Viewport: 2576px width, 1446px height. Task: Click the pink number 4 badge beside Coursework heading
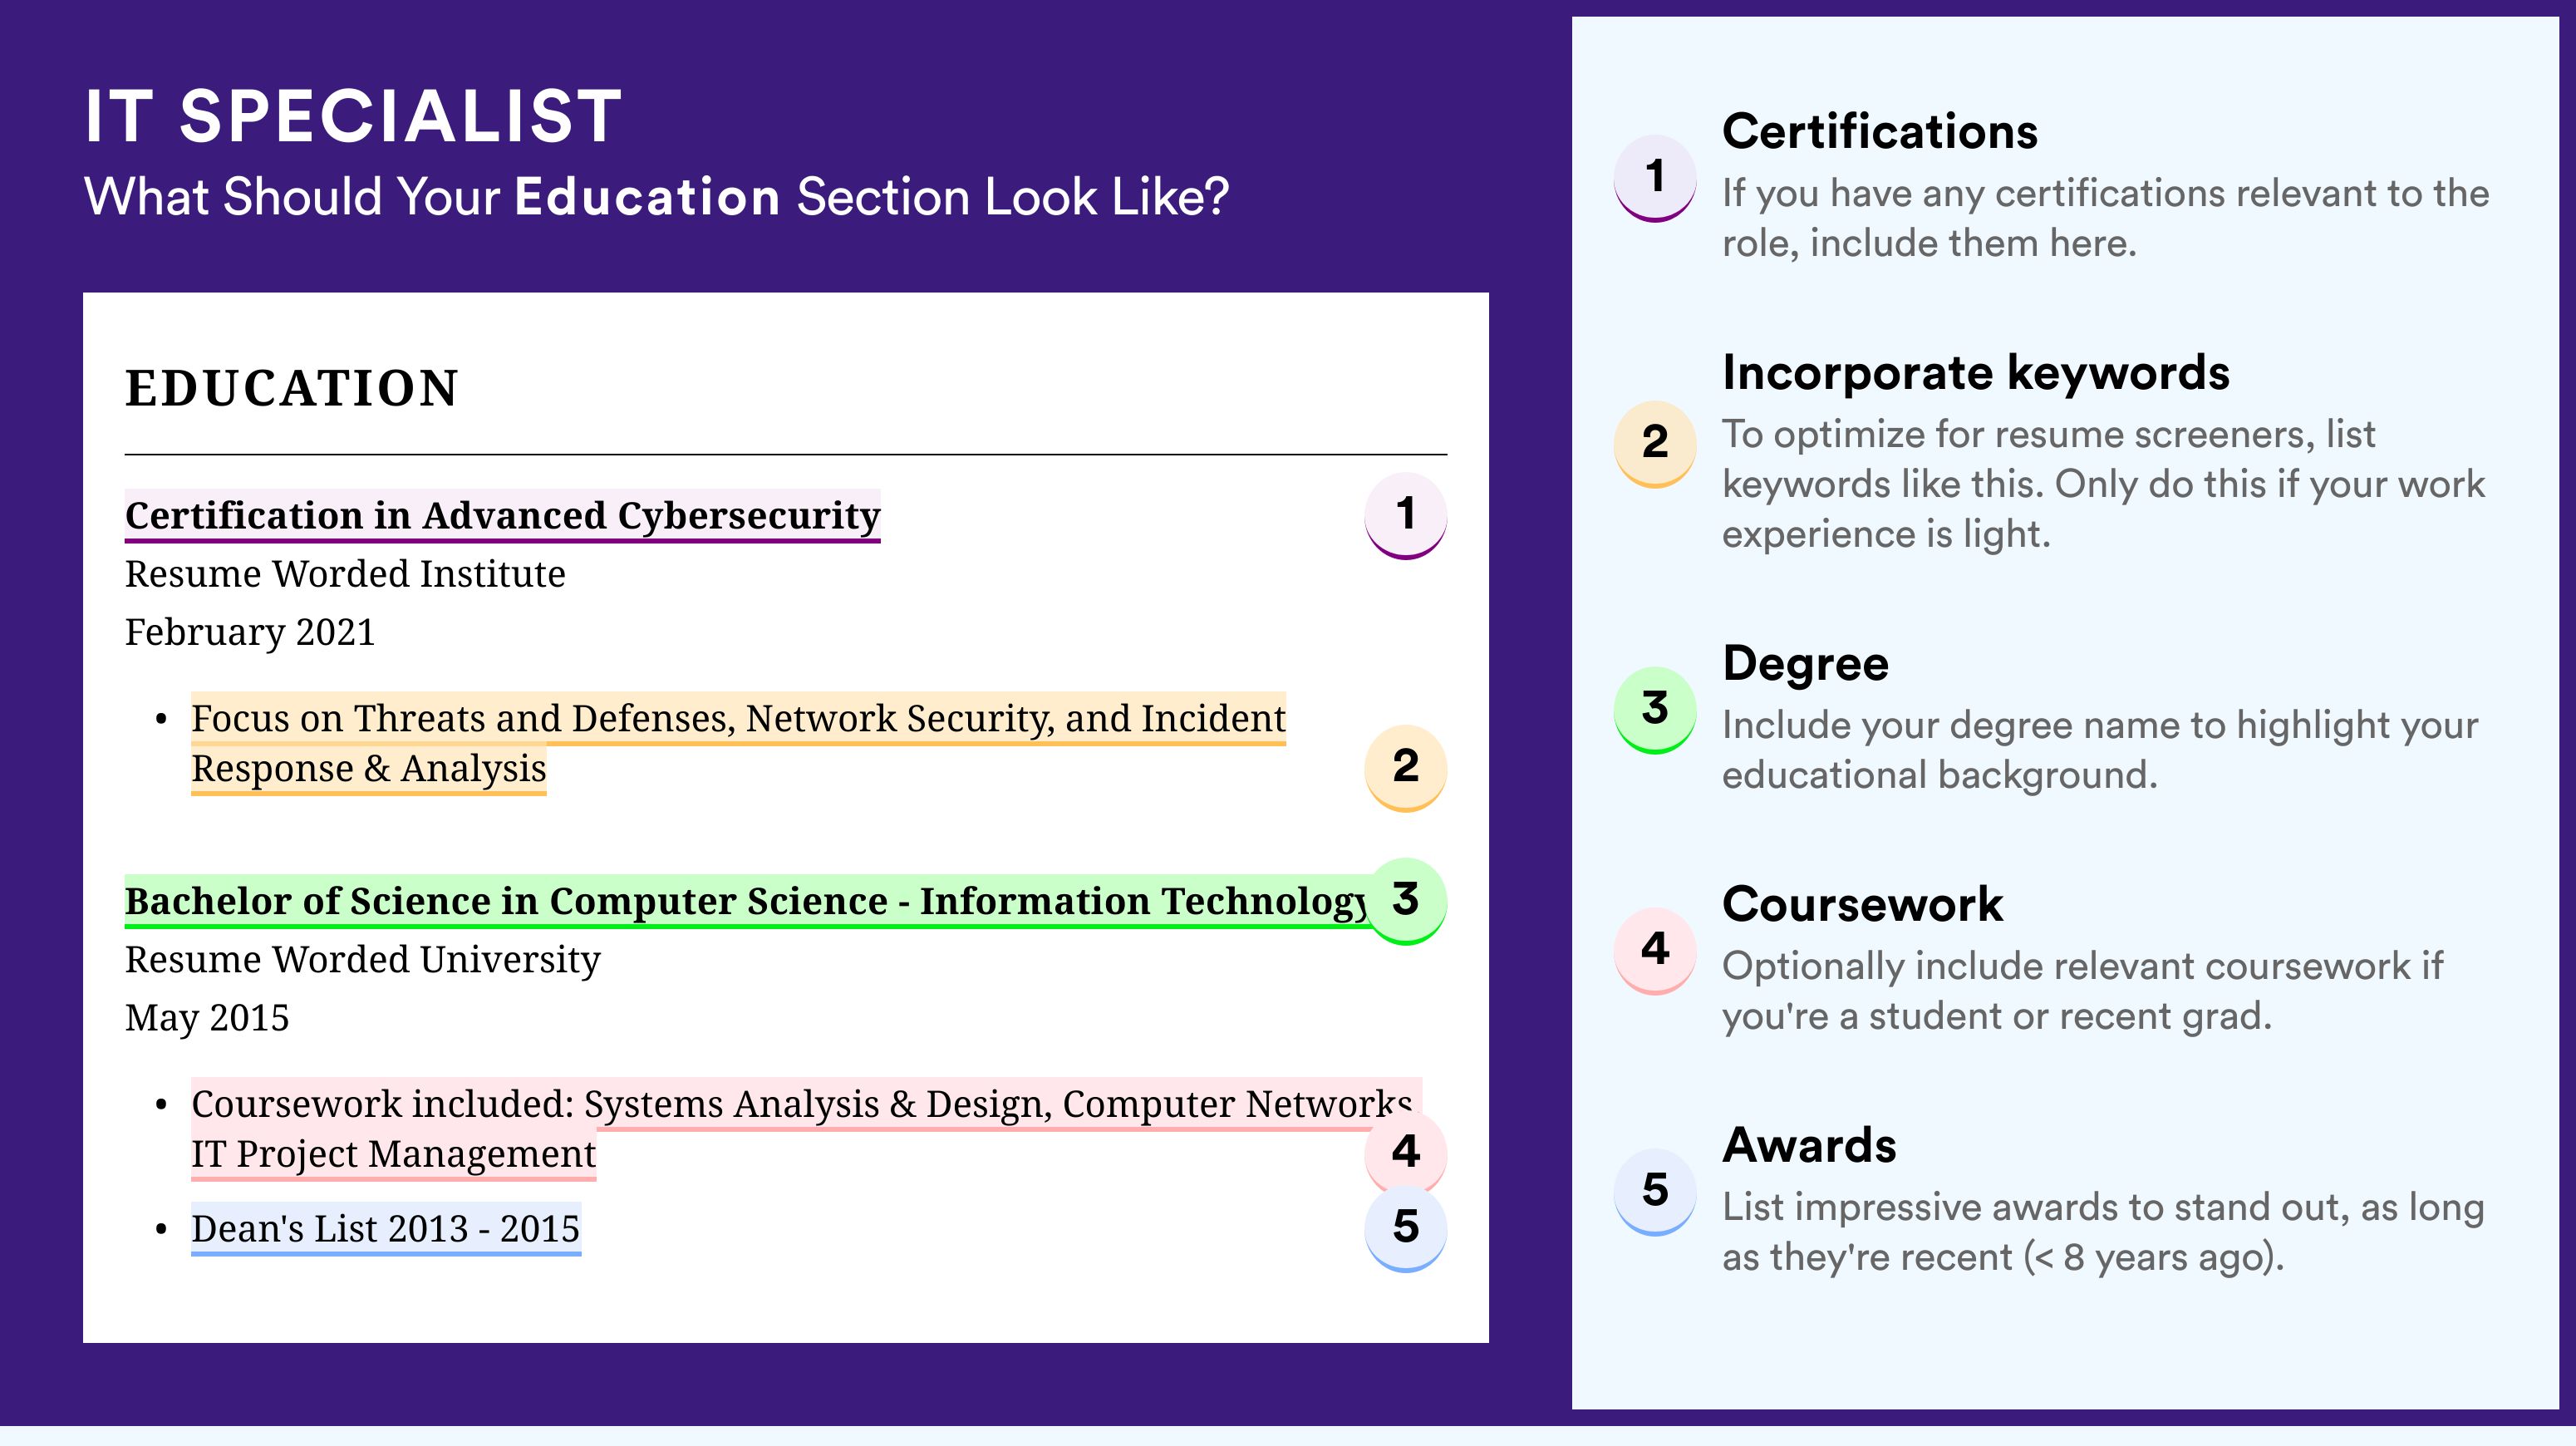tap(1655, 950)
